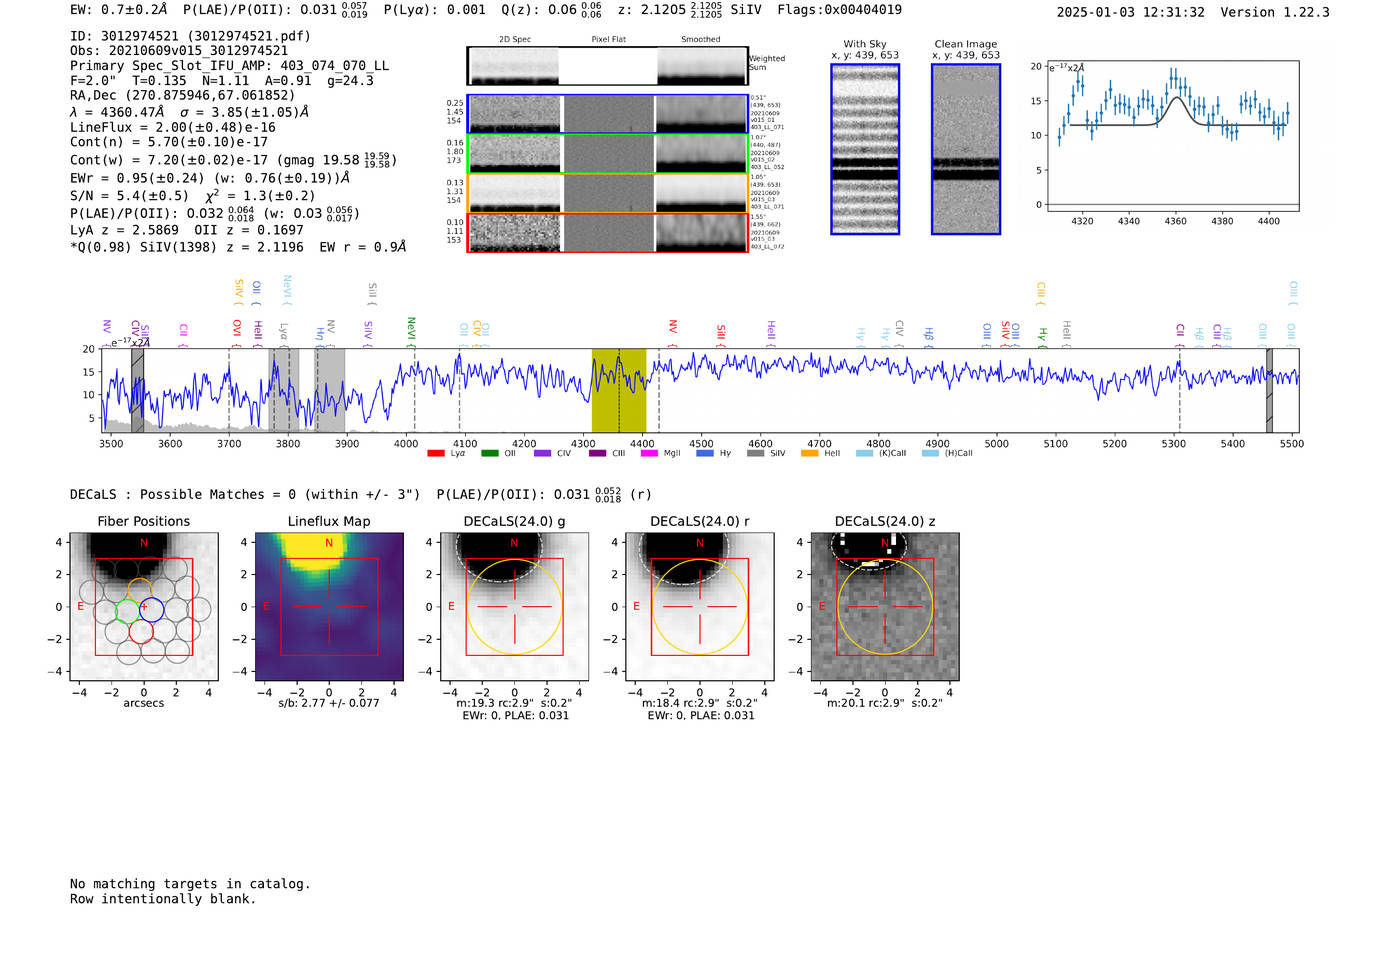Click the "S/N = 5.4(±0.5)" value

(x=129, y=196)
